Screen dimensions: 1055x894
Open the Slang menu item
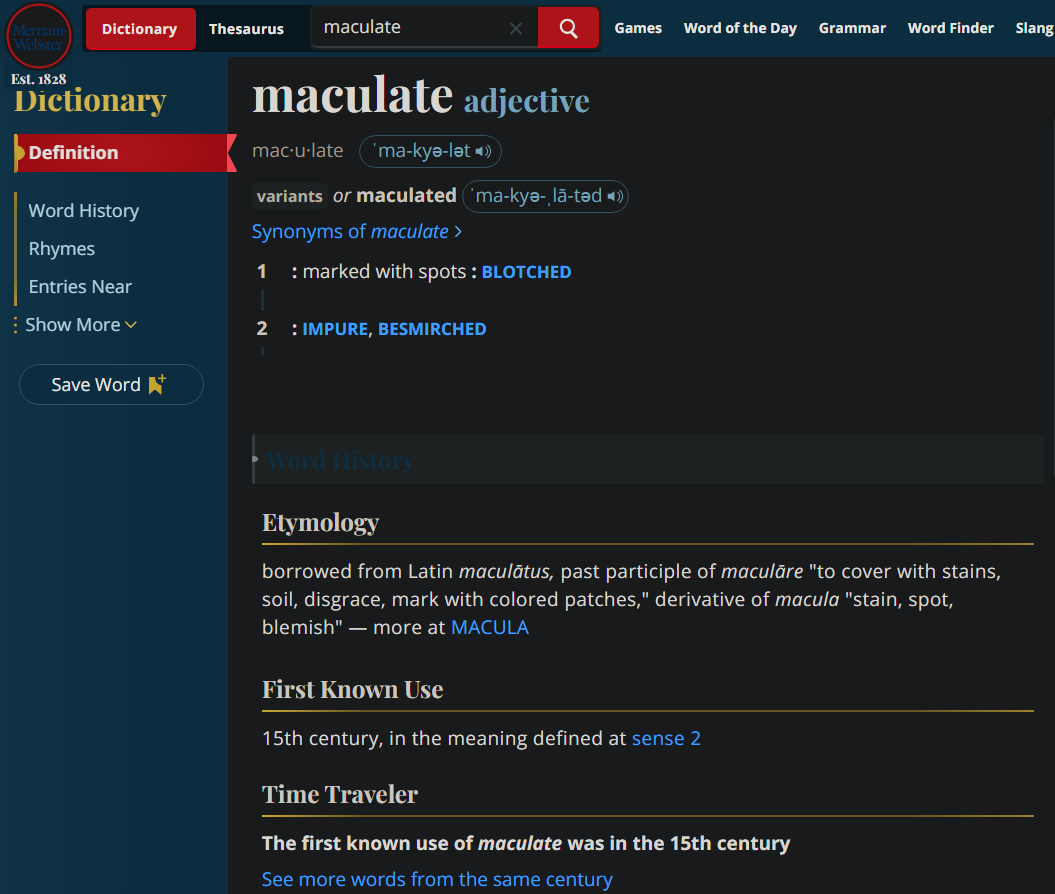[1034, 28]
